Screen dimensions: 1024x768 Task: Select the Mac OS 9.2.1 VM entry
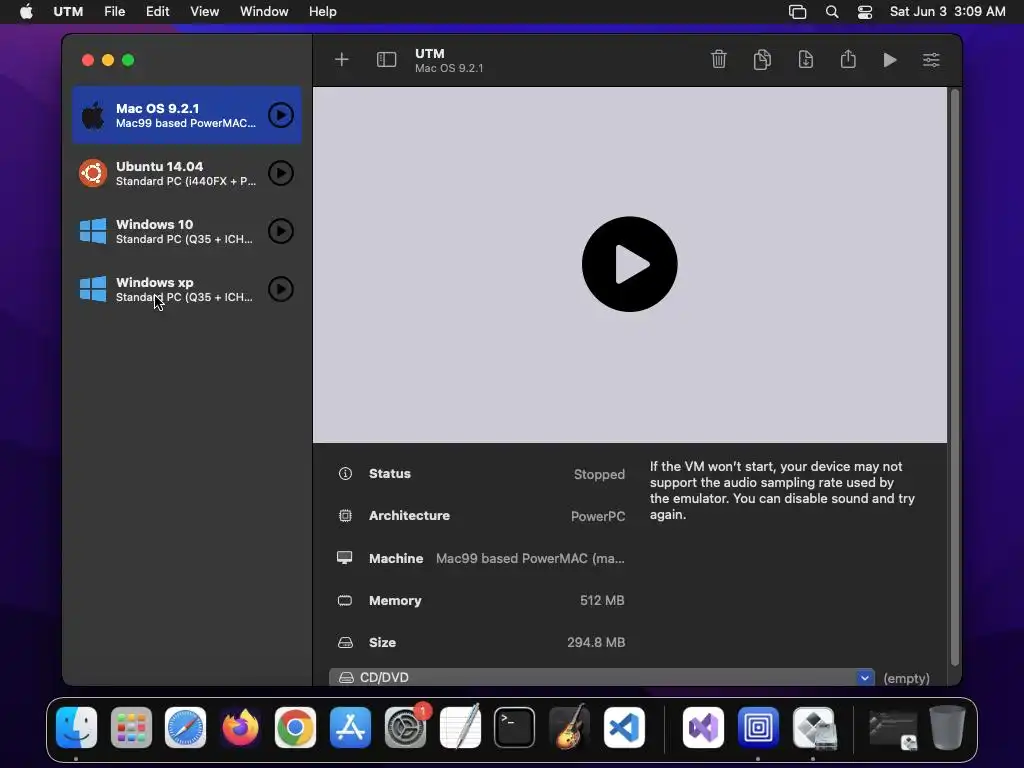tap(187, 115)
